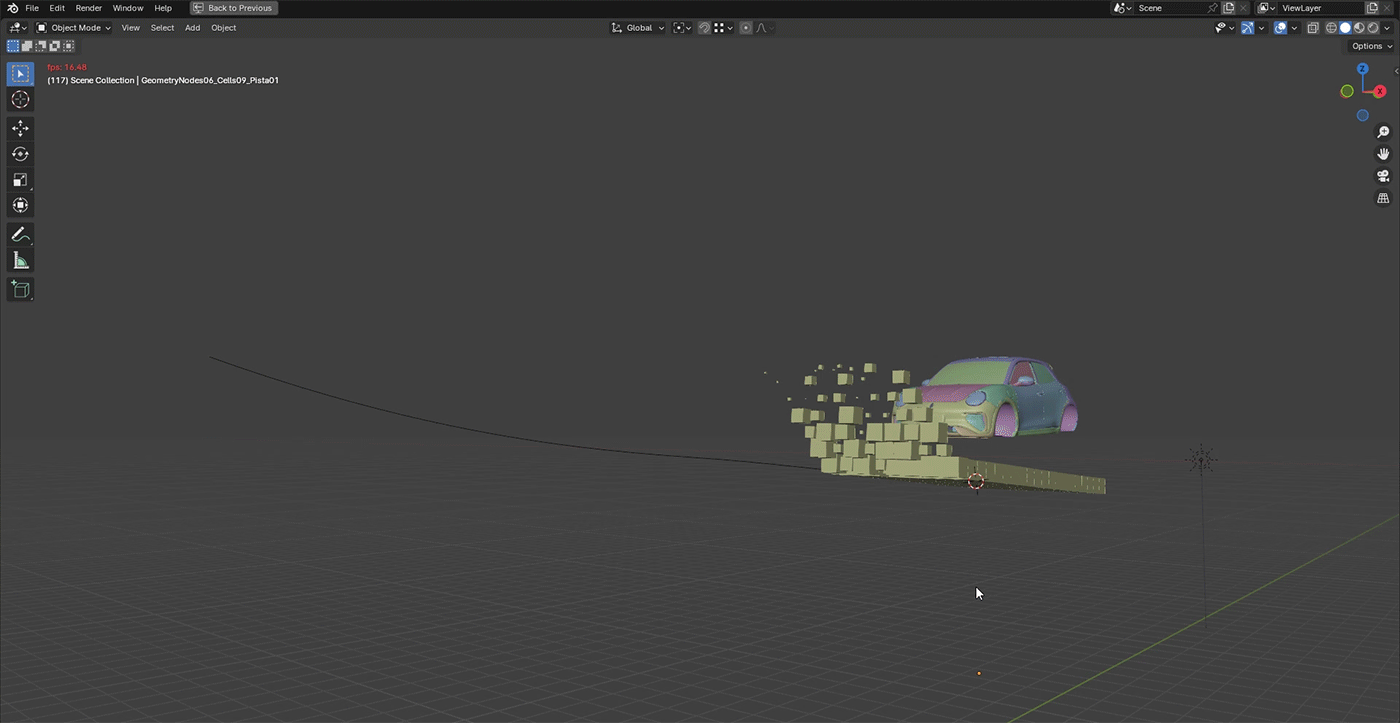Screen dimensions: 1400x723
Task: Click the ViewLayer name field
Action: click(1322, 8)
